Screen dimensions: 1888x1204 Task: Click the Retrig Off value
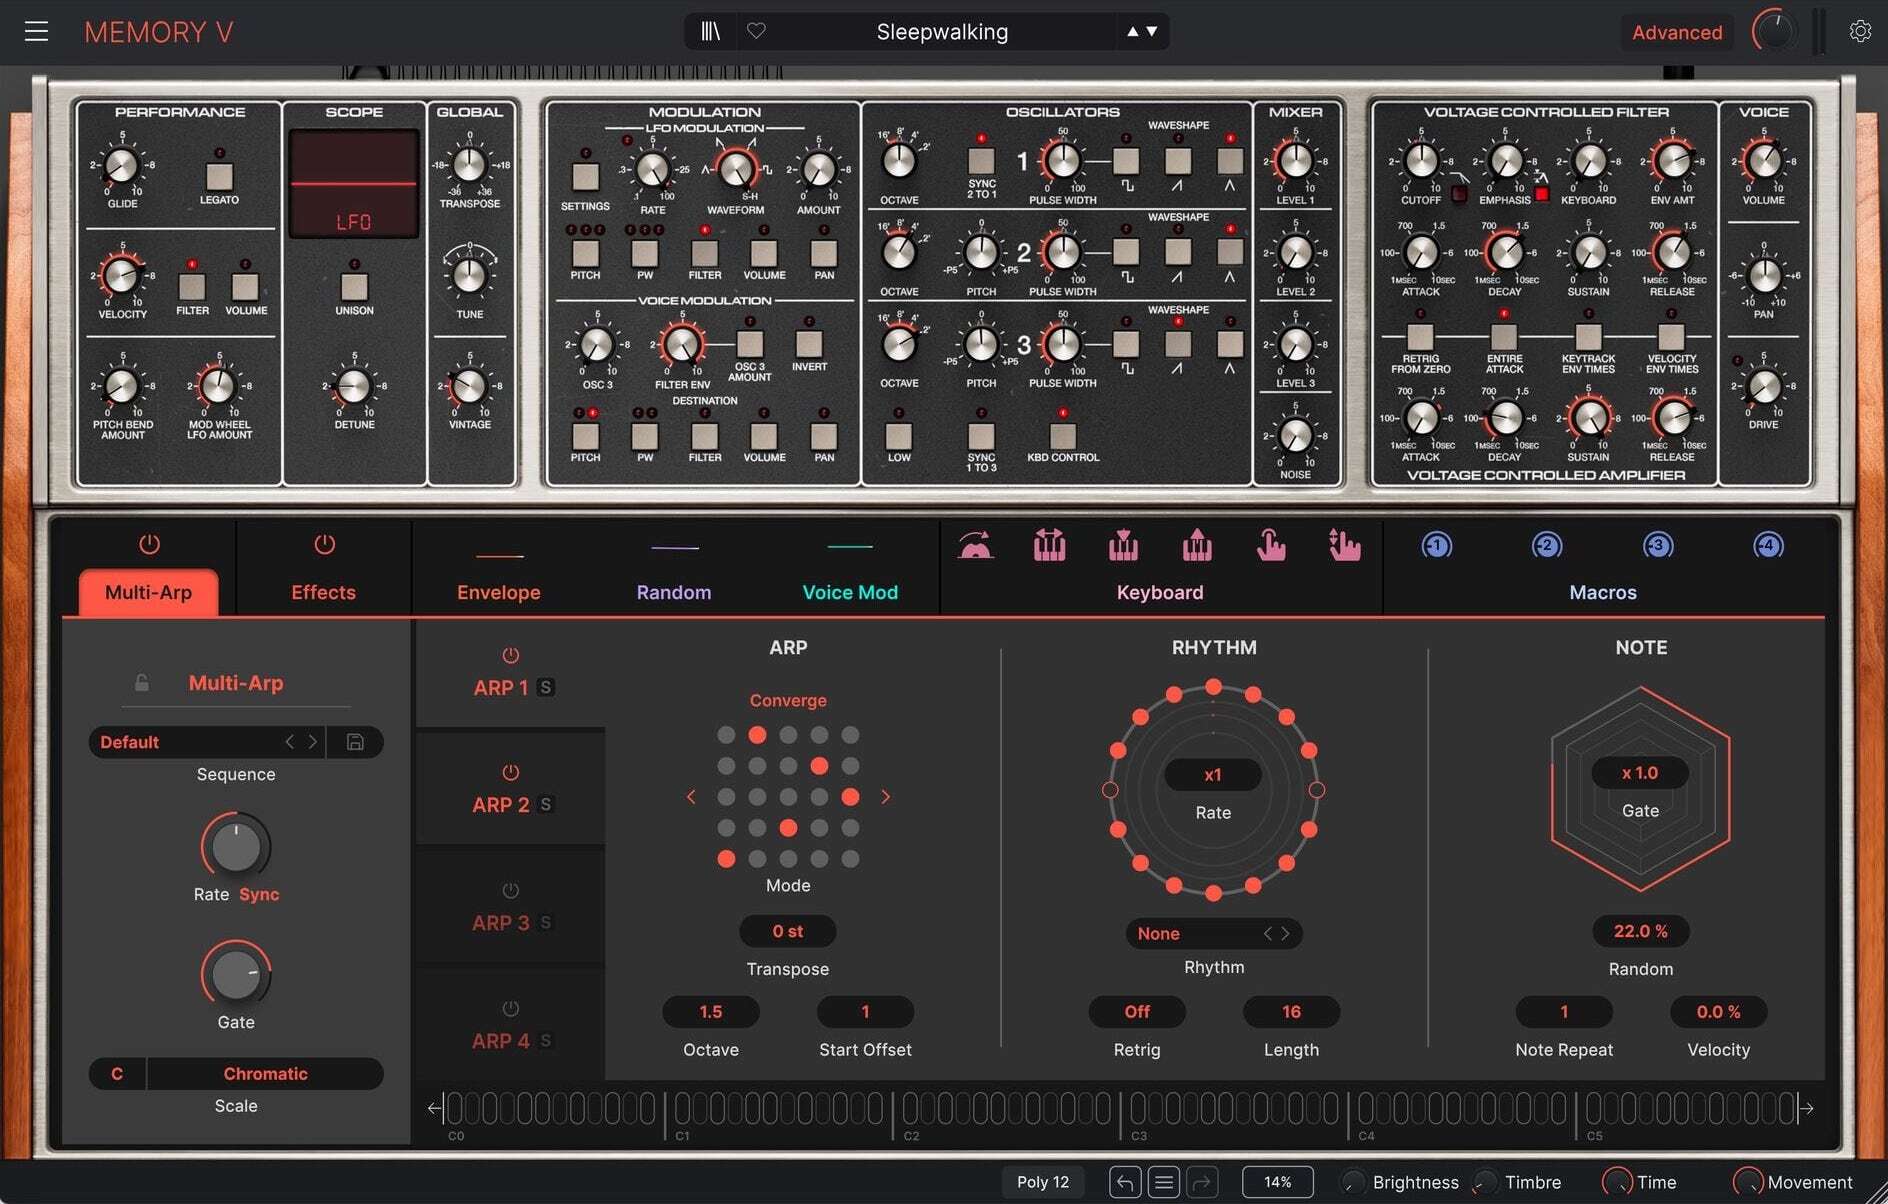click(1137, 1012)
